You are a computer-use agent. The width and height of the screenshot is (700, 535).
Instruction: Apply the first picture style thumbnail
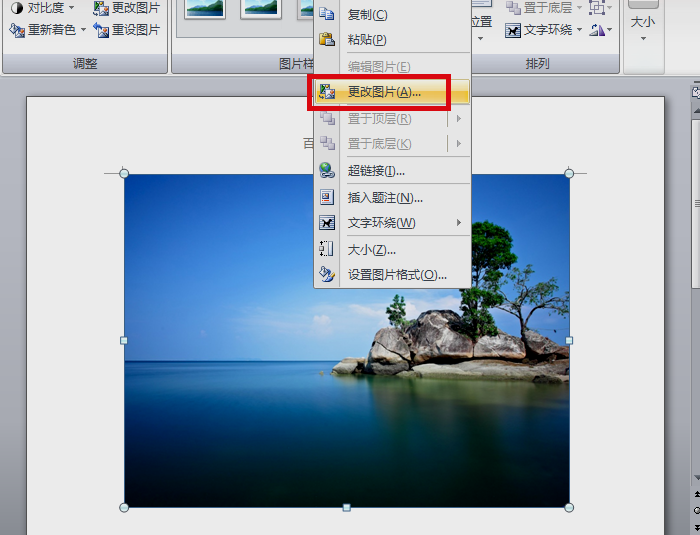[205, 9]
